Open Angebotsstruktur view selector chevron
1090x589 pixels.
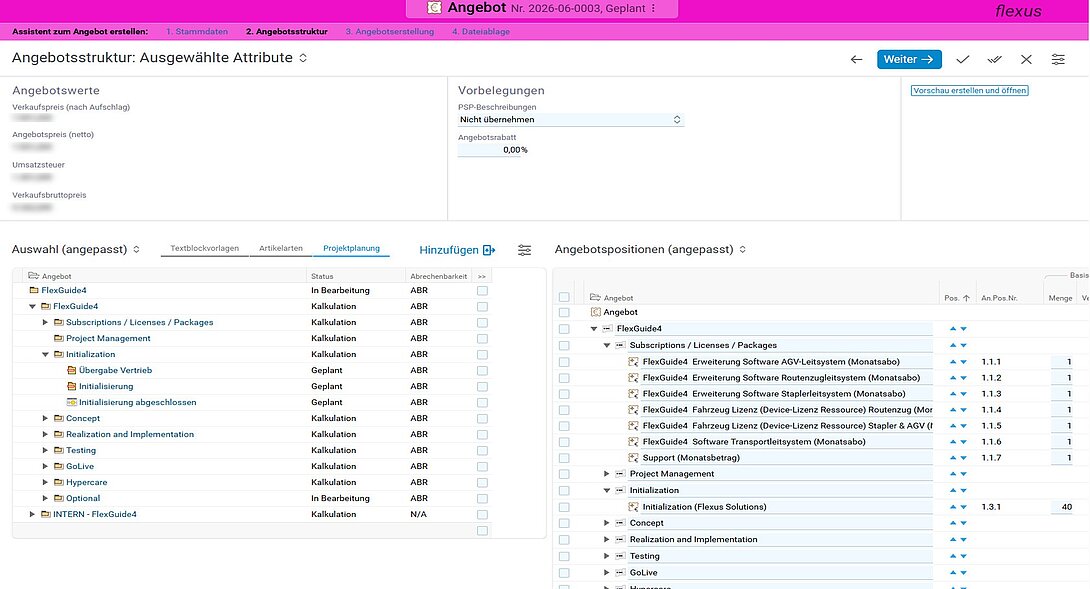[x=303, y=58]
